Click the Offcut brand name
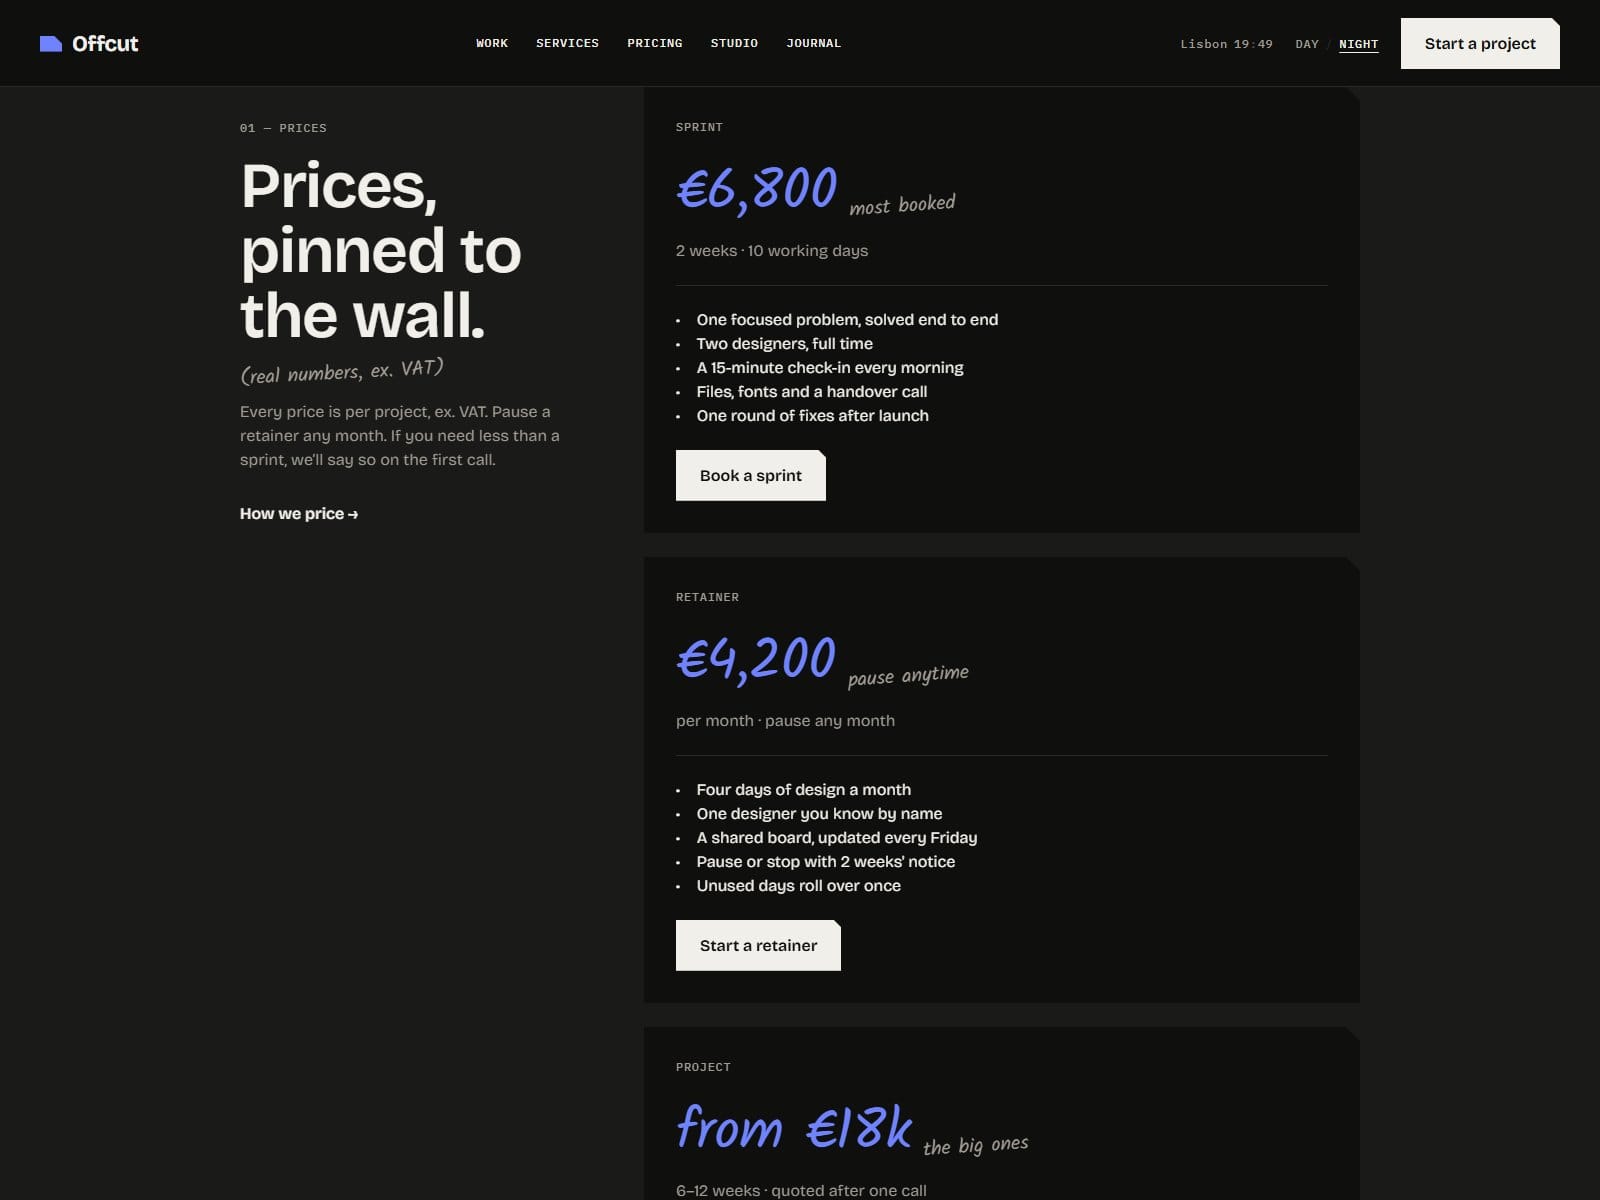1600x1200 pixels. tap(105, 44)
